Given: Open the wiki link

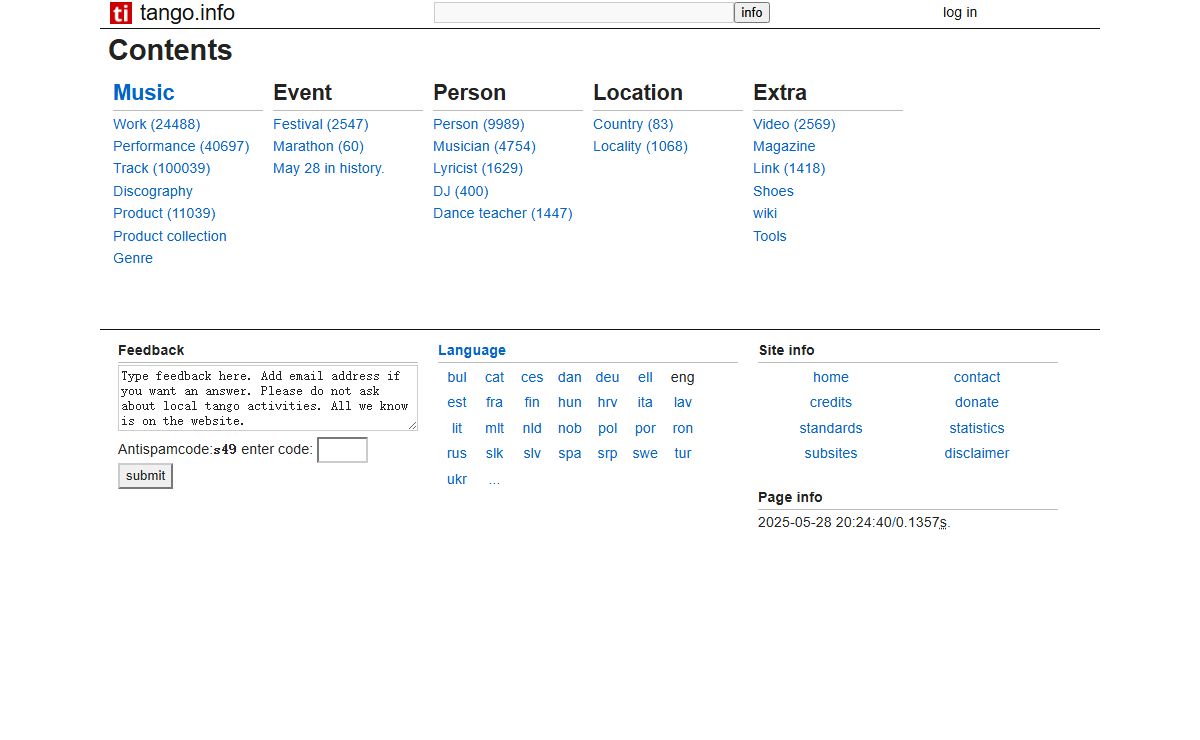Looking at the screenshot, I should pyautogui.click(x=765, y=213).
